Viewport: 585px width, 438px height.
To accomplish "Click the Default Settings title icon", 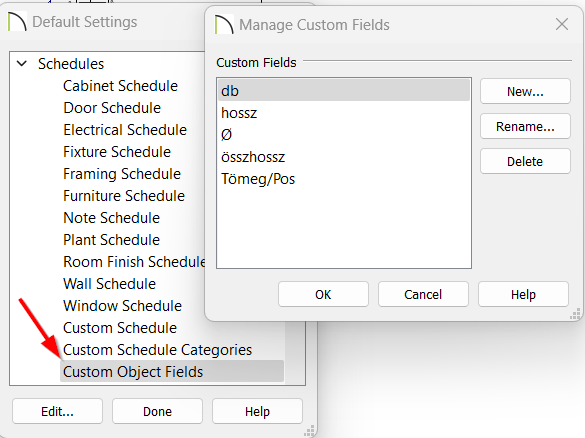I will [x=17, y=21].
